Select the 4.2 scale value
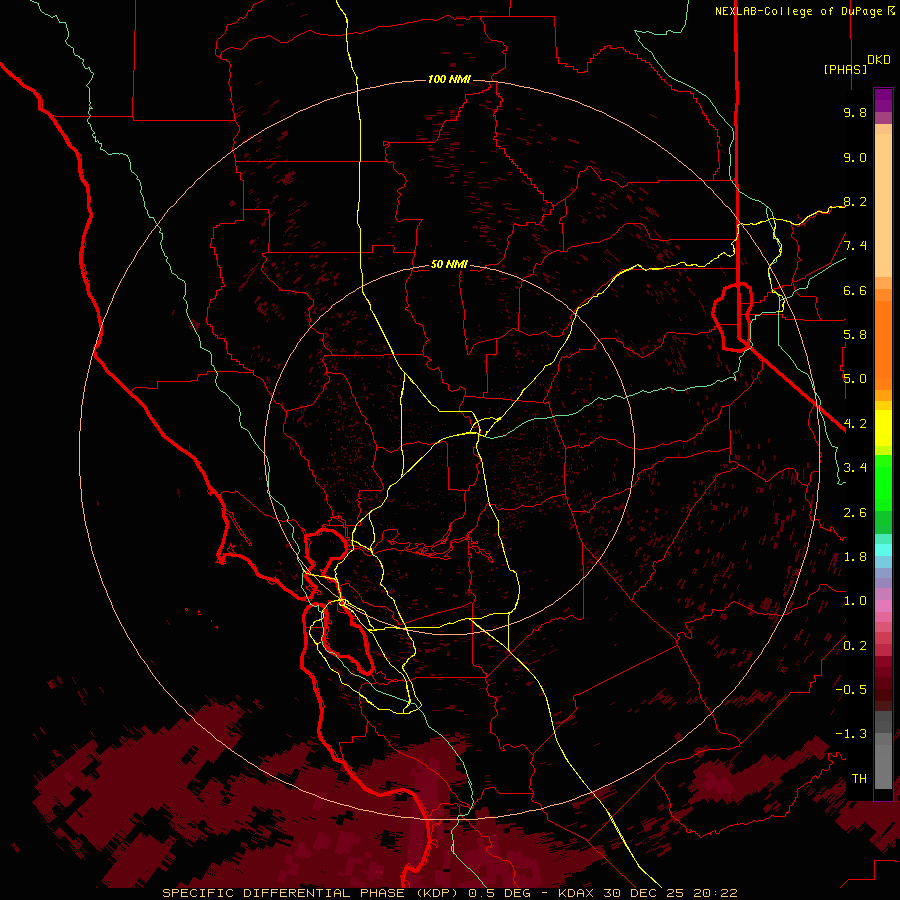The width and height of the screenshot is (900, 900). (855, 424)
